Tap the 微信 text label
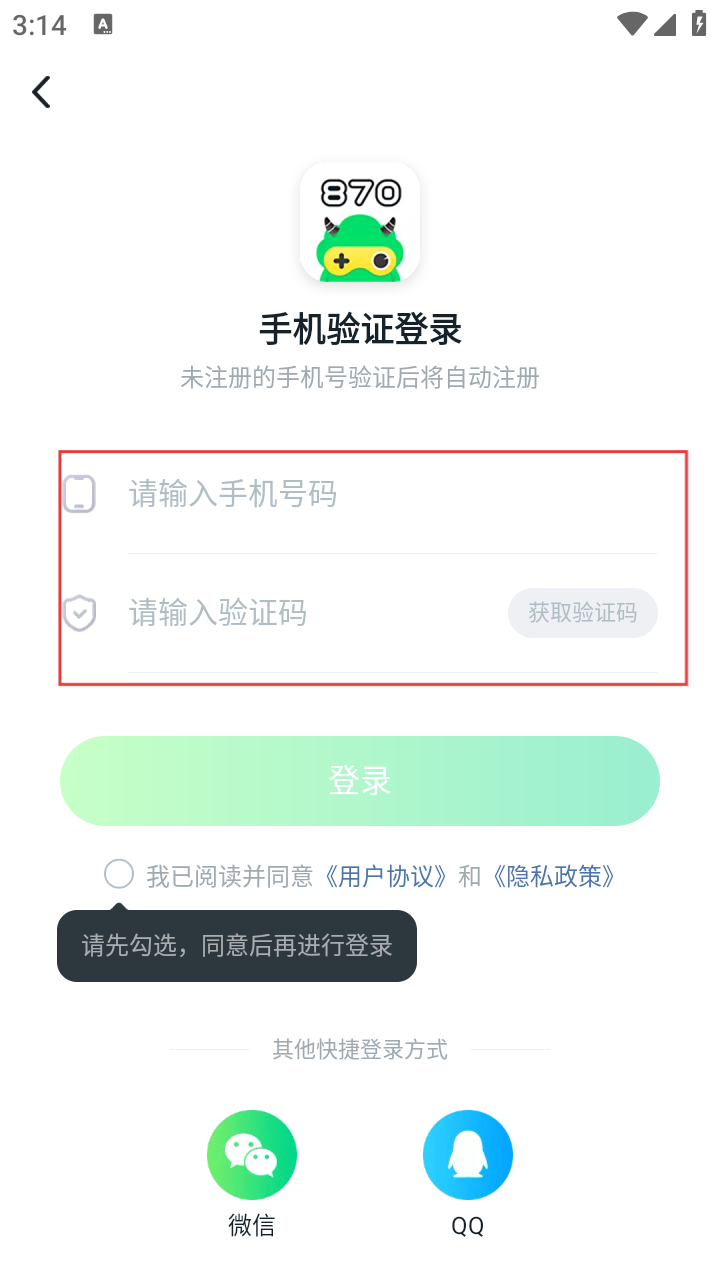 [x=252, y=1225]
